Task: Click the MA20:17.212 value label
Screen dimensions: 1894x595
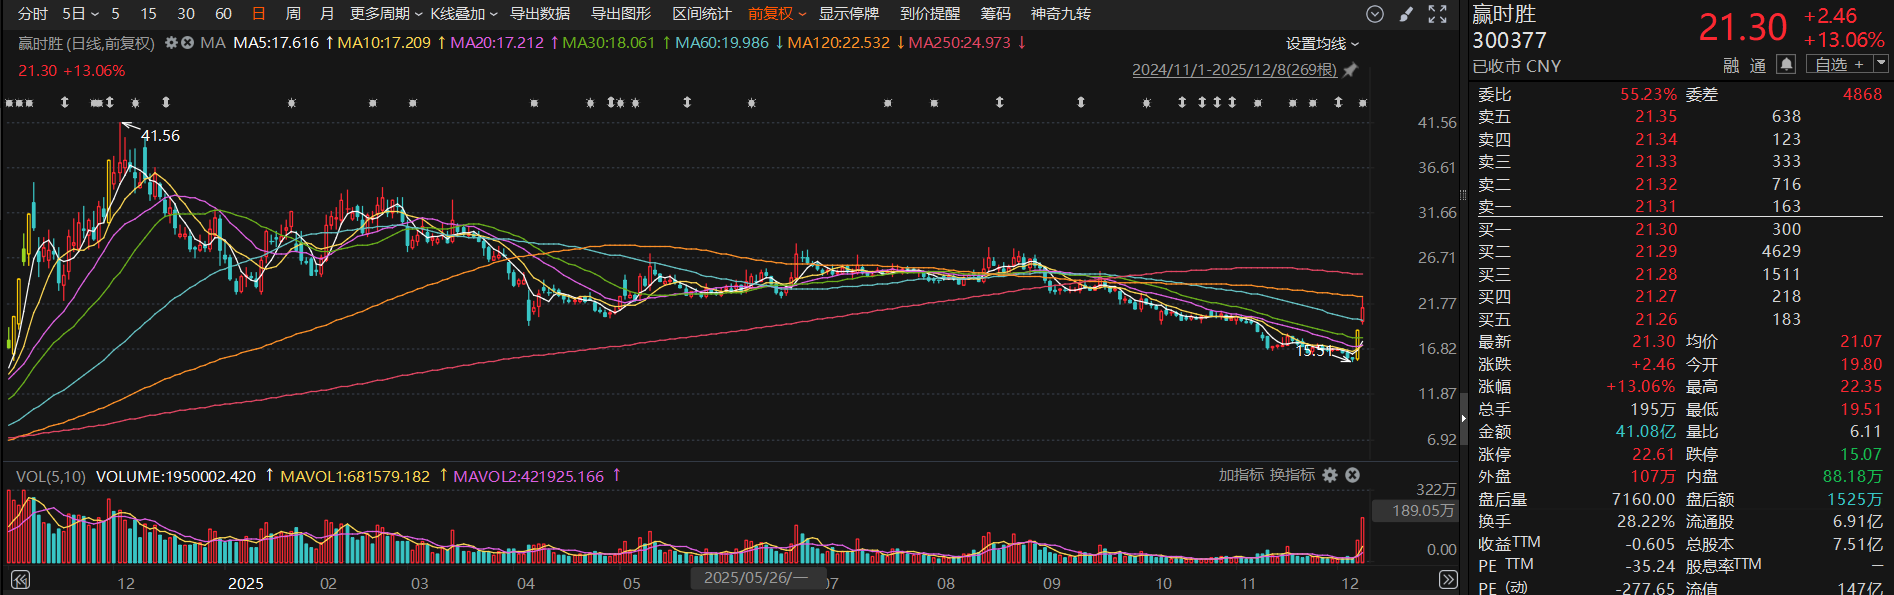Action: point(497,43)
